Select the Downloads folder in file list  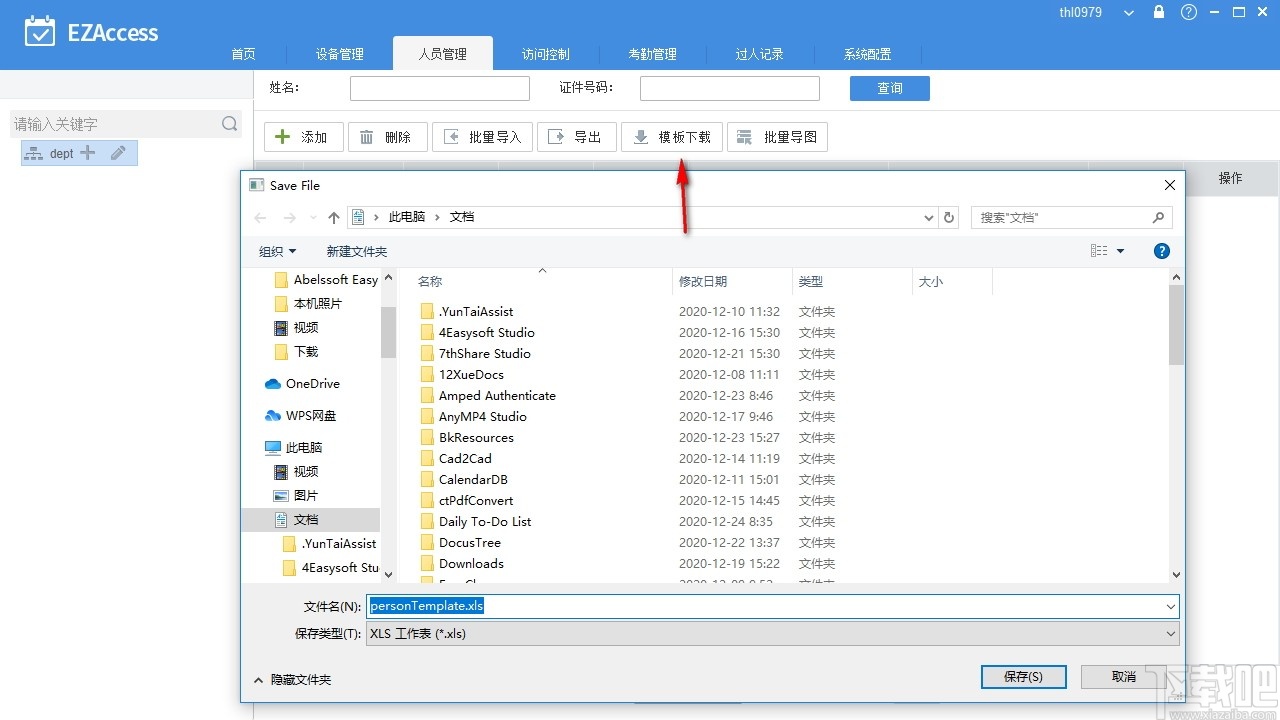(471, 563)
